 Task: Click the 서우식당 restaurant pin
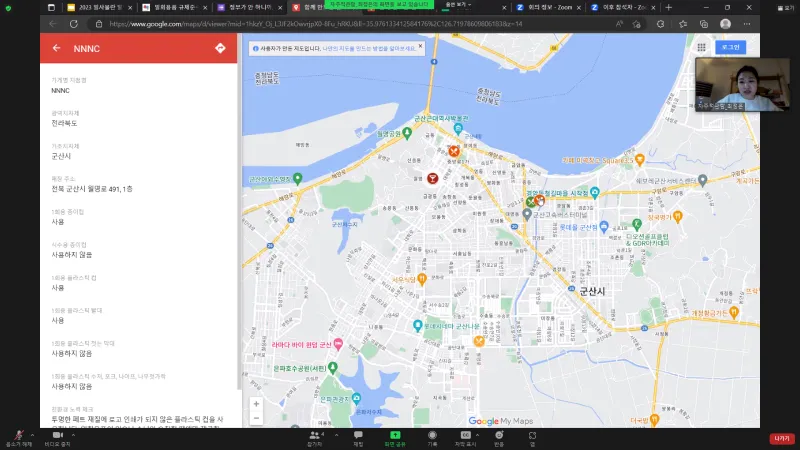click(x=421, y=279)
